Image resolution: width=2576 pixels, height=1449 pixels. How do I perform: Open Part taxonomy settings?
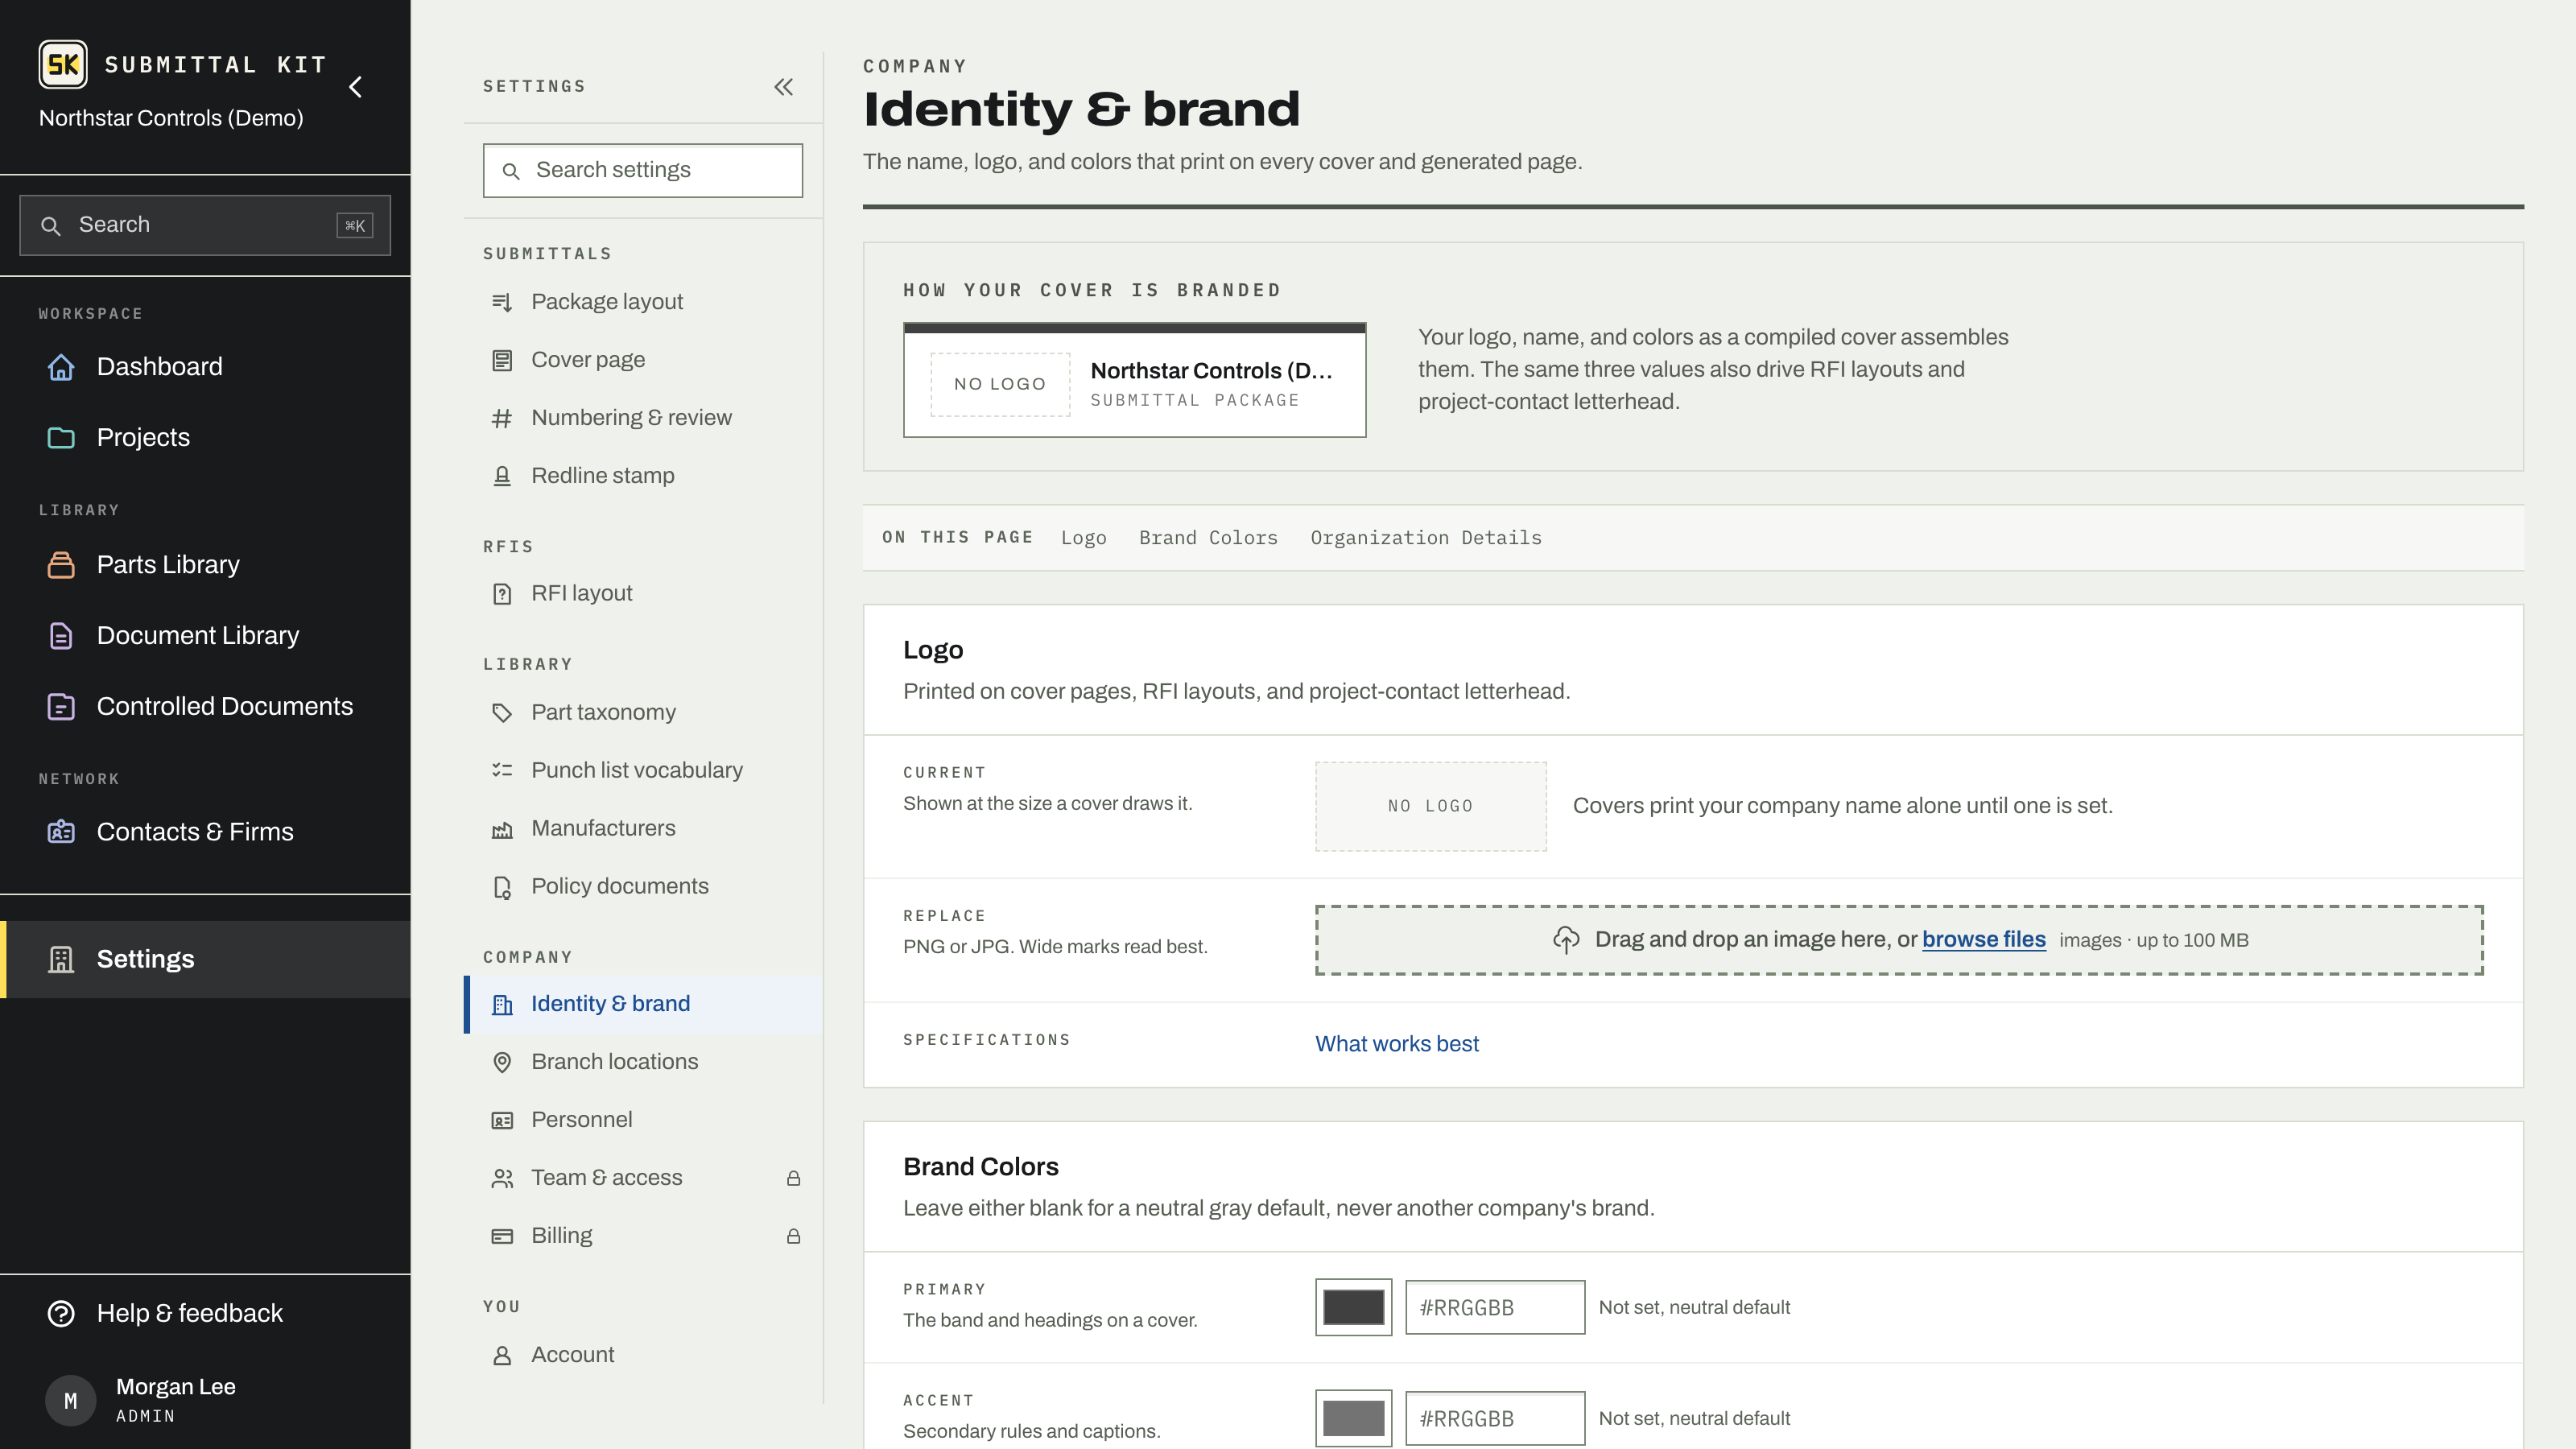643,713
